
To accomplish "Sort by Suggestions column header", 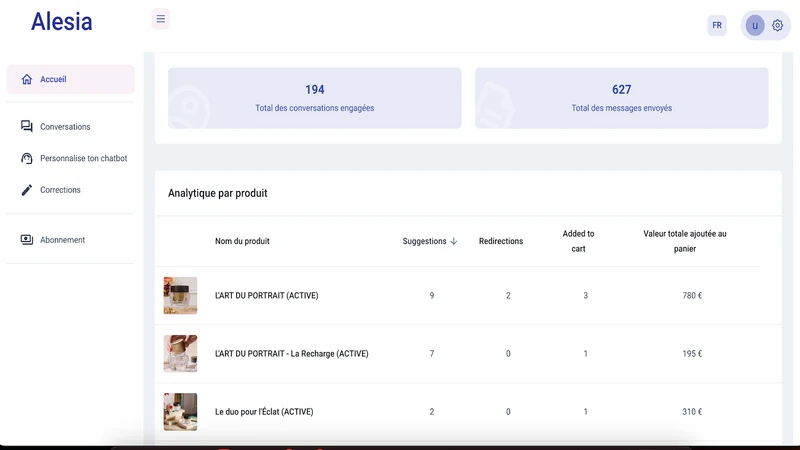I will pos(424,241).
